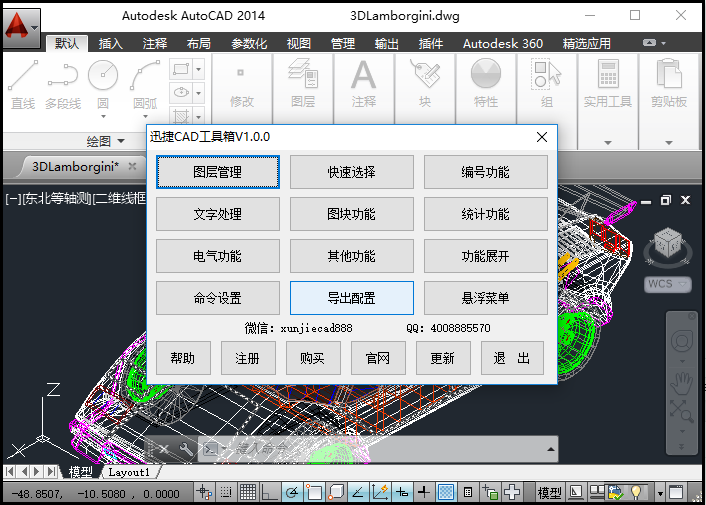Expand the rectangle tool dropdown arrow
The image size is (706, 505).
coord(199,69)
